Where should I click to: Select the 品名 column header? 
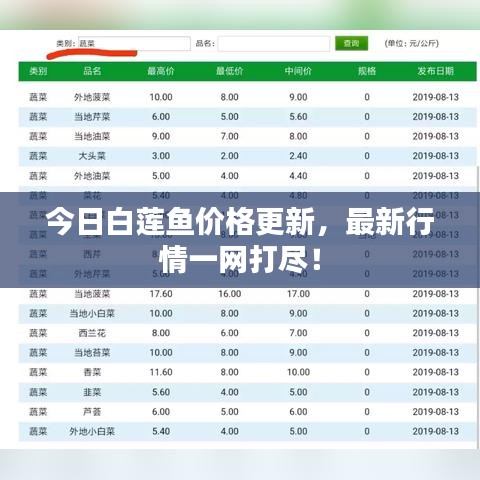pyautogui.click(x=92, y=71)
